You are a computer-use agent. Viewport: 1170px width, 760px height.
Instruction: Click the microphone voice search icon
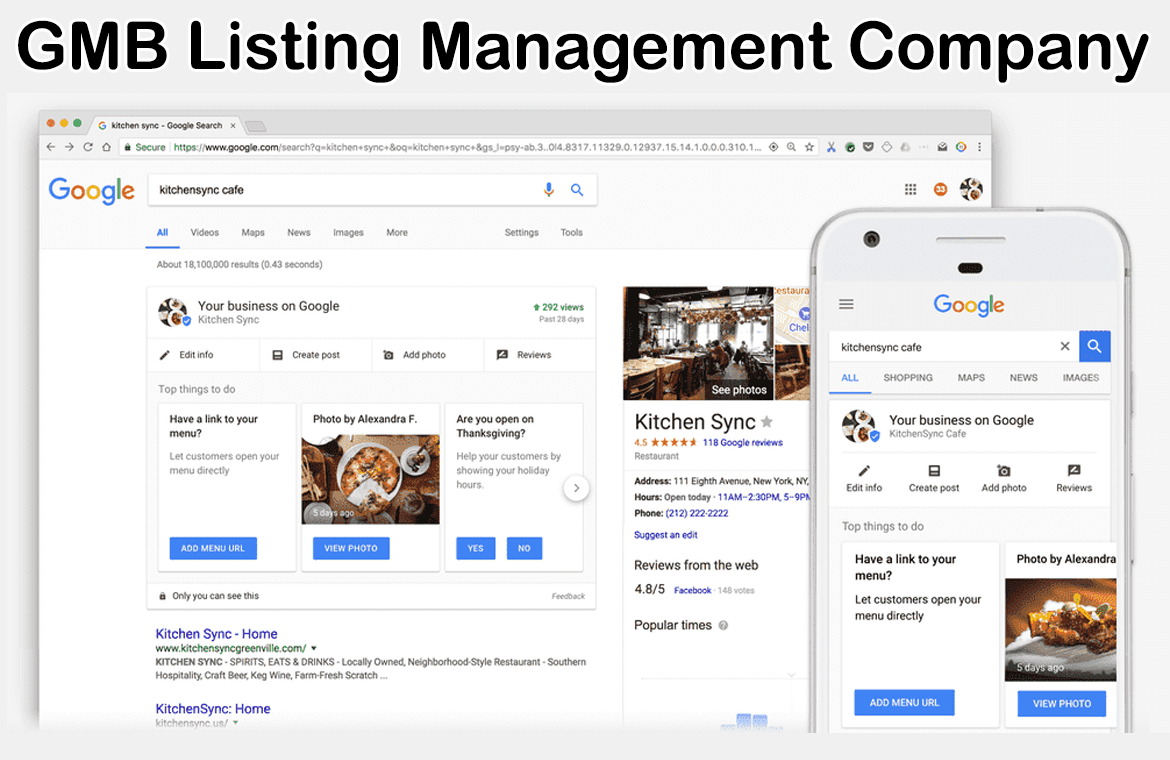548,189
